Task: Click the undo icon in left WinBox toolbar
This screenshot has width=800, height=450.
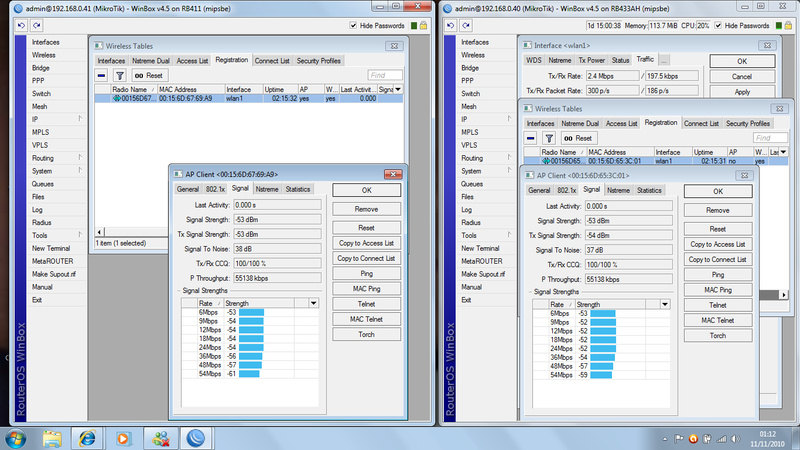Action: [22, 24]
